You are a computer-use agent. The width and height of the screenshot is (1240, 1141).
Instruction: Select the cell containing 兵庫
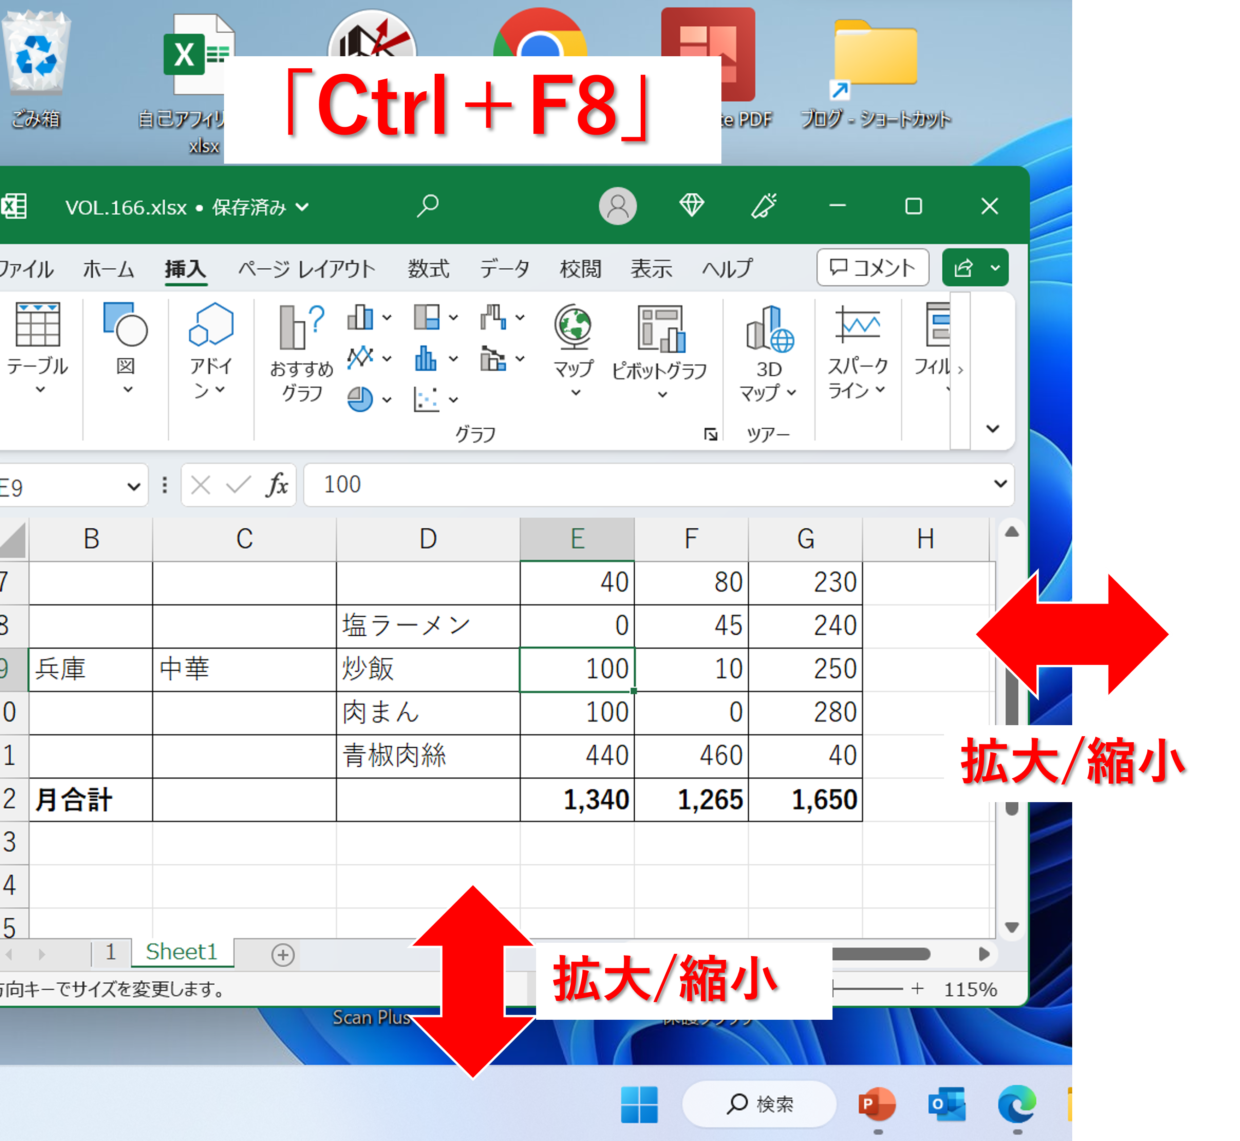click(91, 669)
